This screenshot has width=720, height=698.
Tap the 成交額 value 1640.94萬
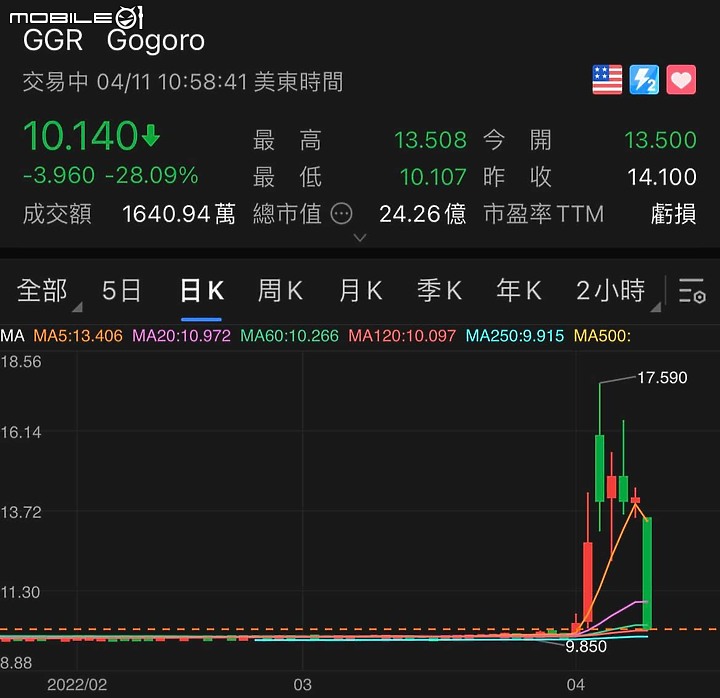click(179, 214)
